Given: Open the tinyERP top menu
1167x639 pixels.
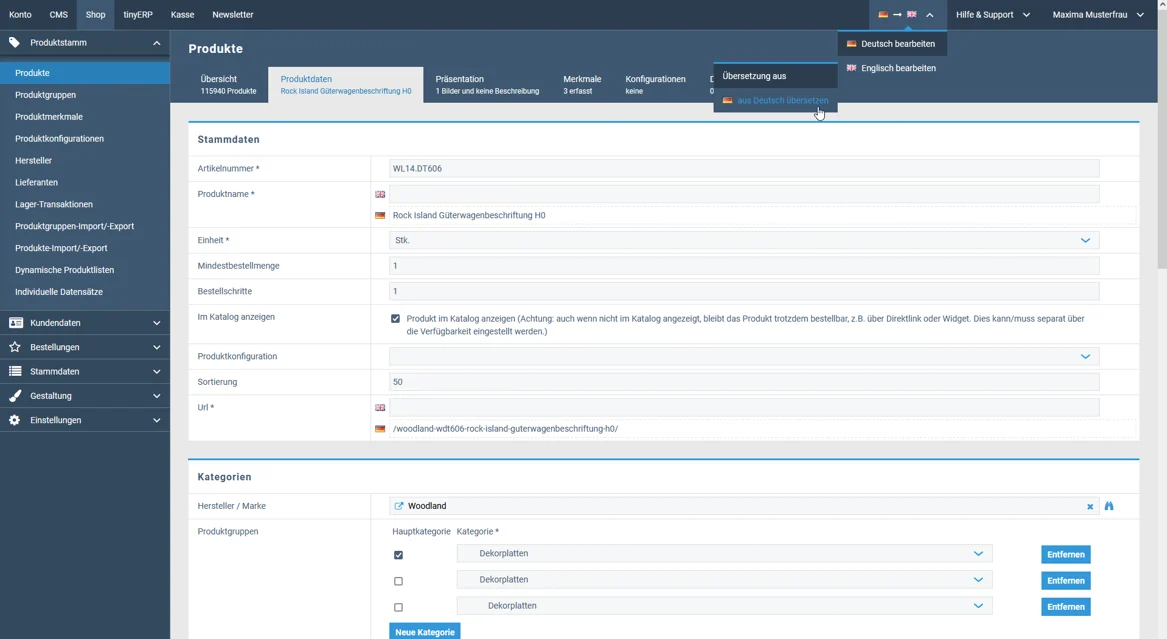Looking at the screenshot, I should [x=138, y=14].
